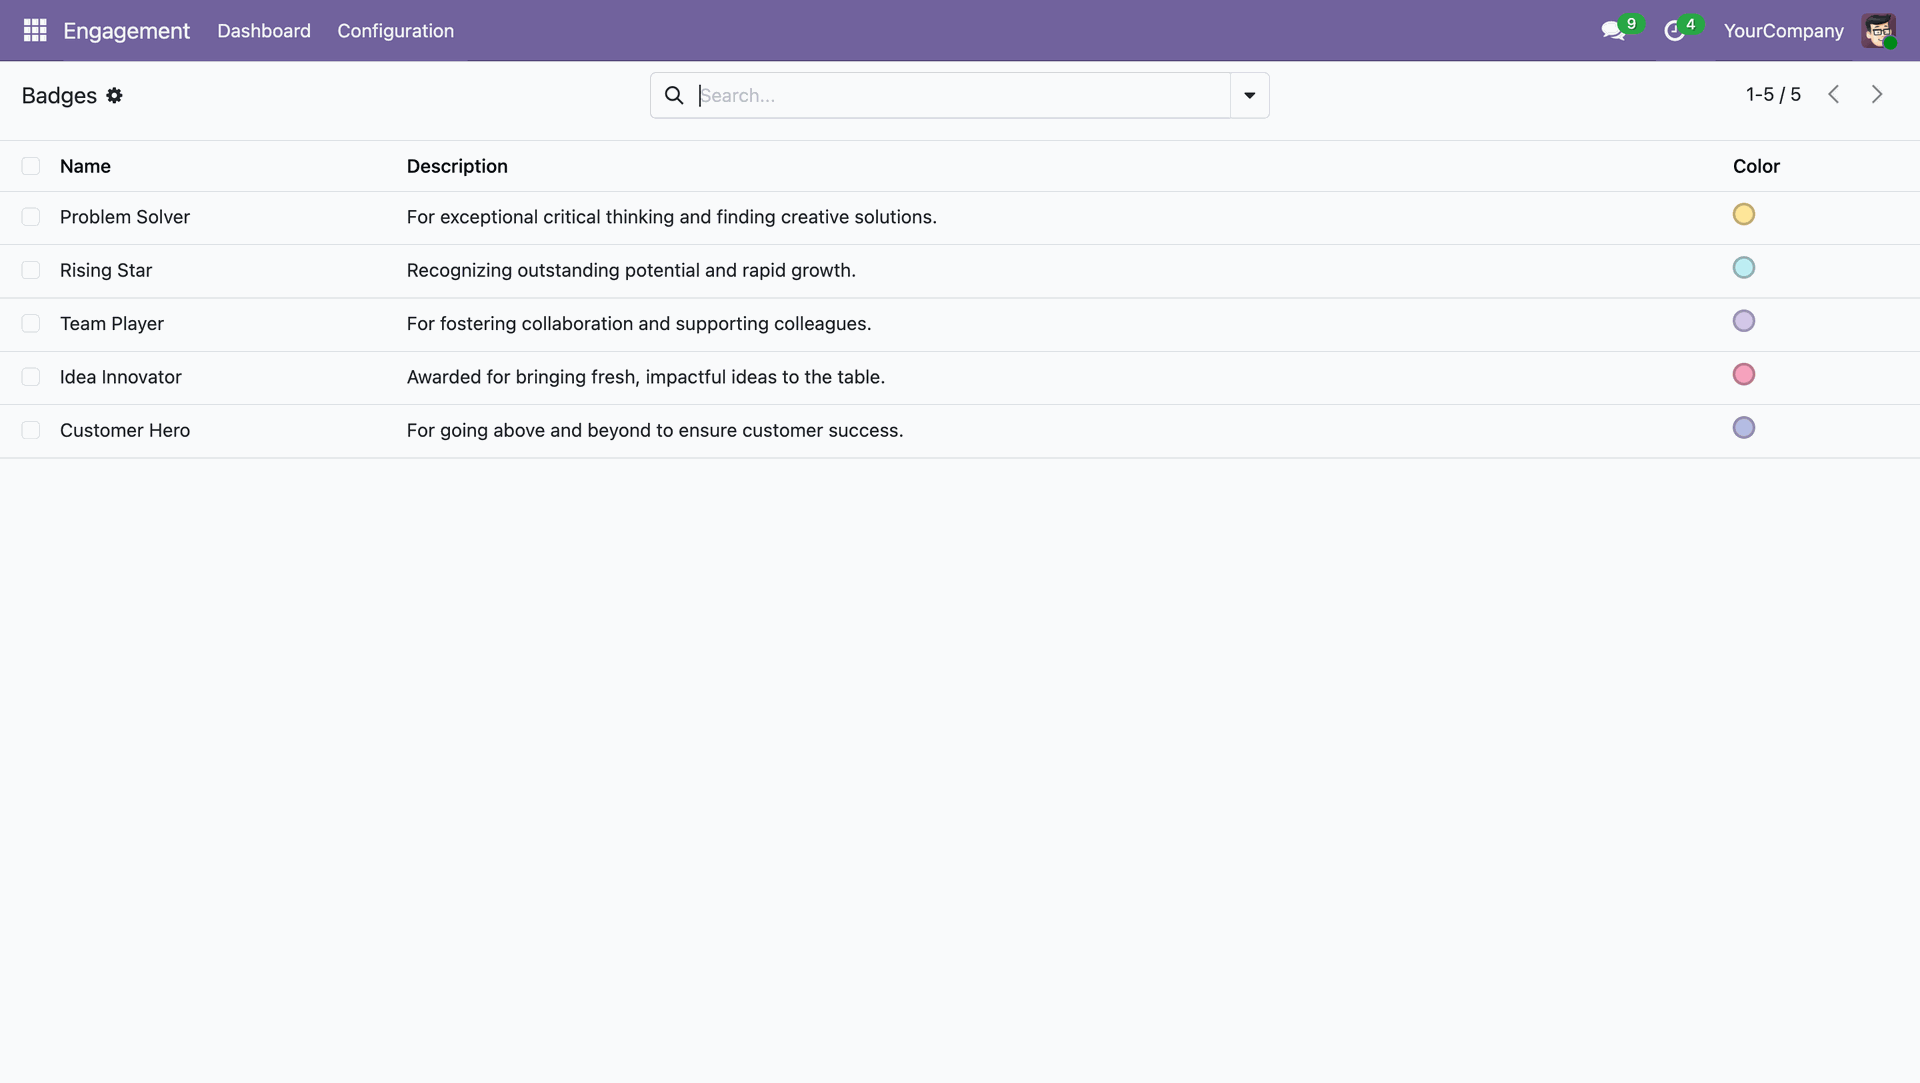Click the user avatar picture
The image size is (1920, 1083).
(x=1878, y=31)
